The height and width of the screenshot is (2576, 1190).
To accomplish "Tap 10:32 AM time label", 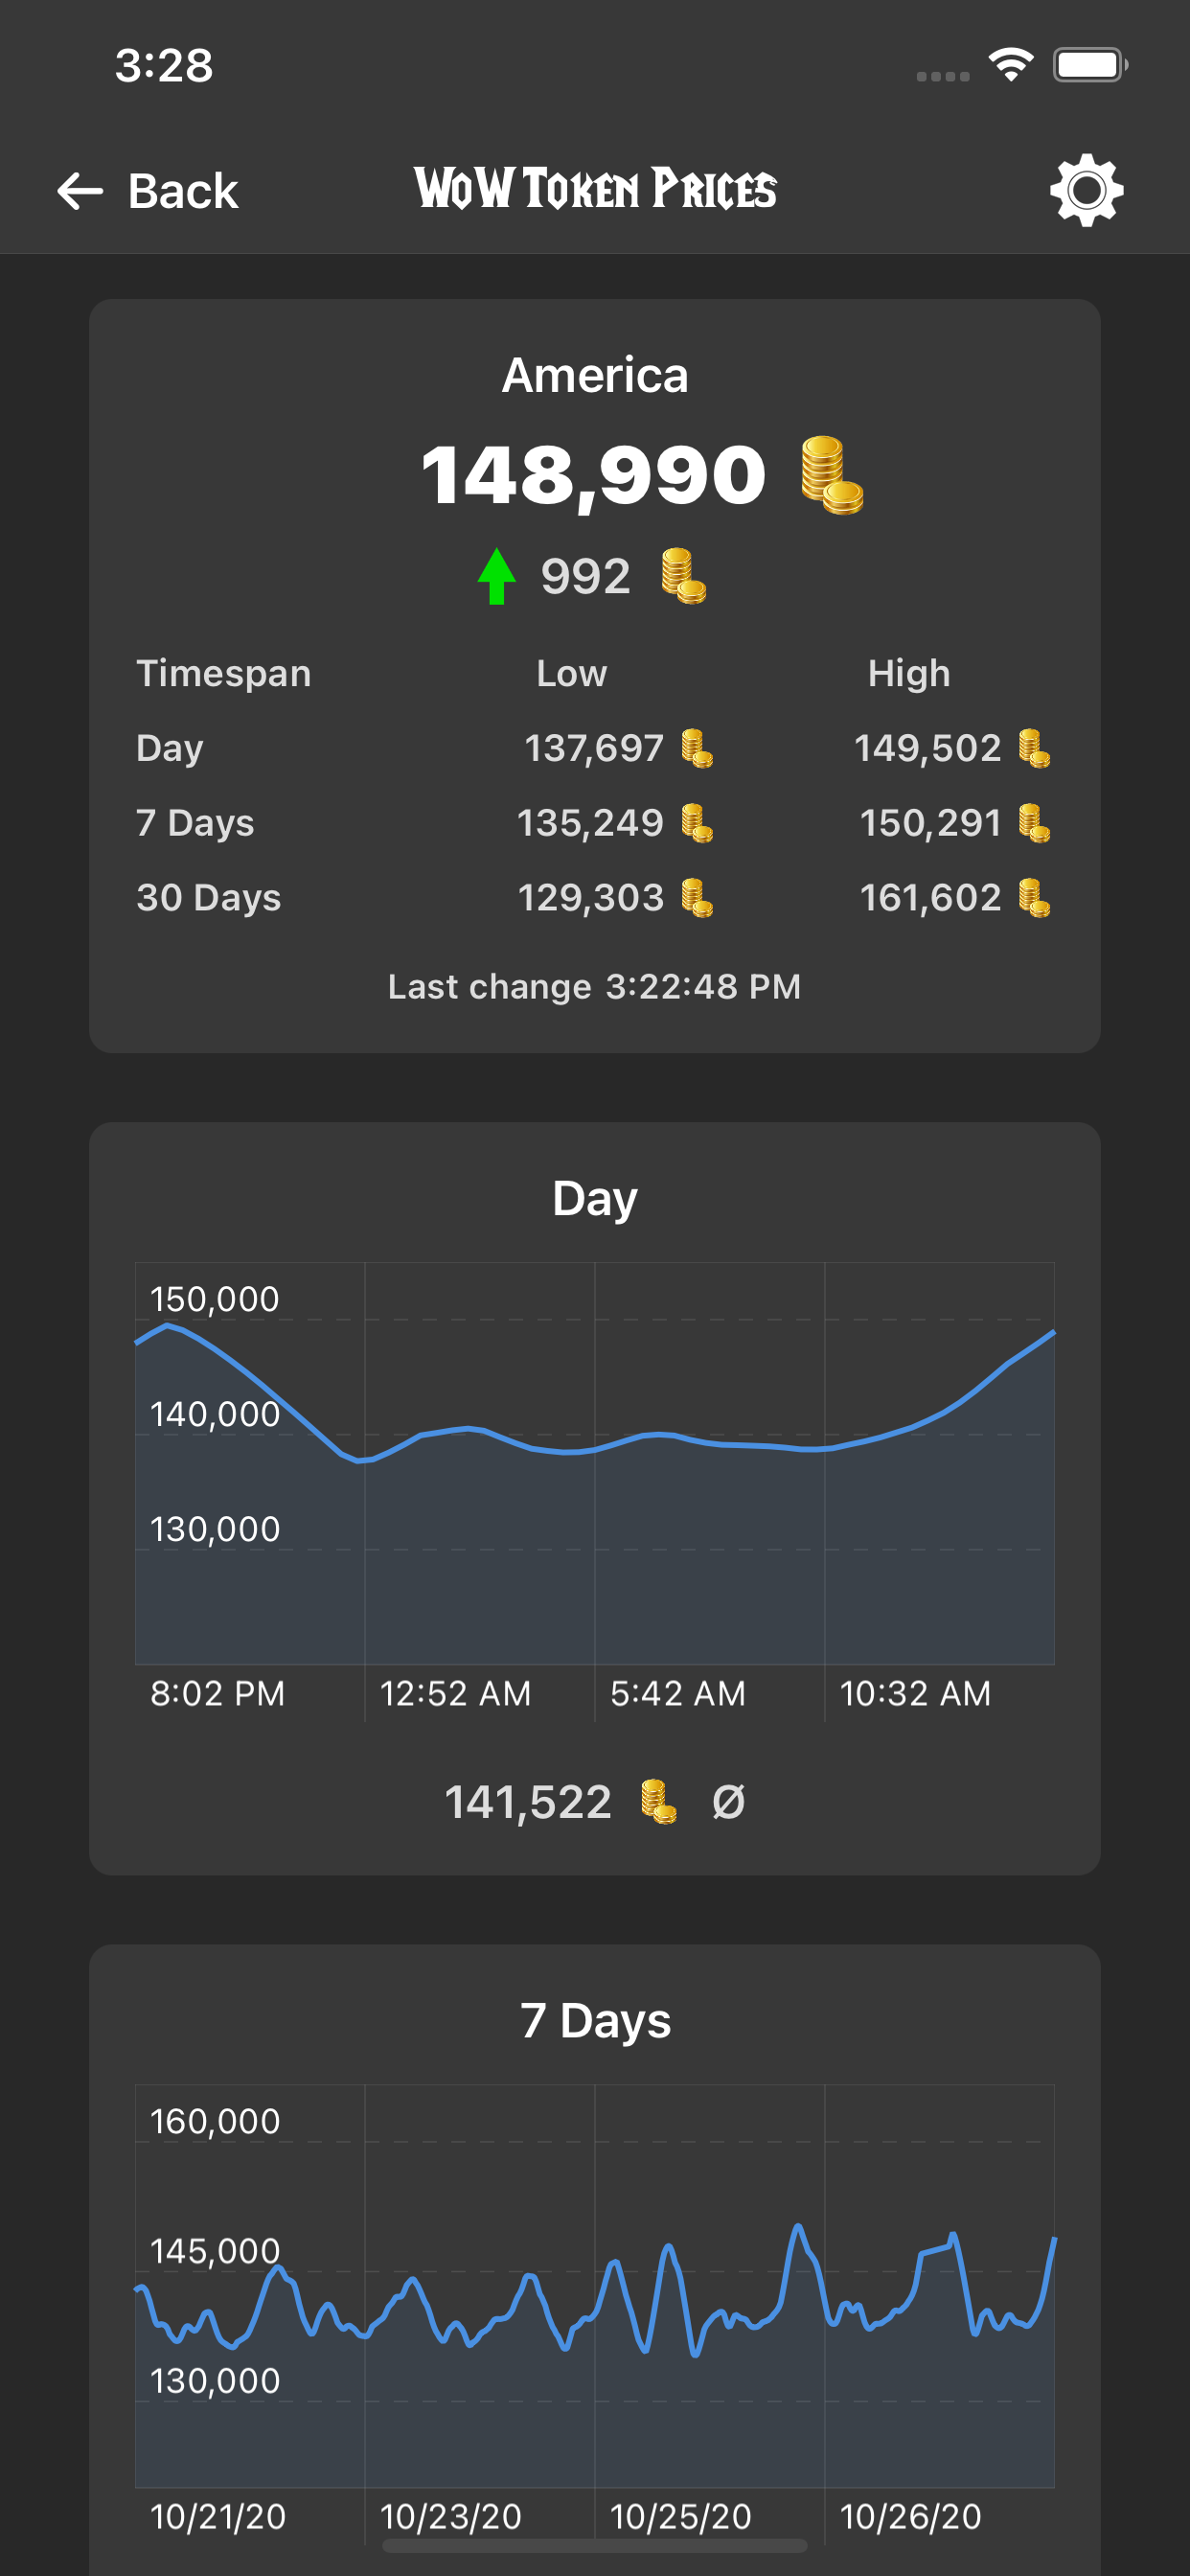I will coord(916,1693).
